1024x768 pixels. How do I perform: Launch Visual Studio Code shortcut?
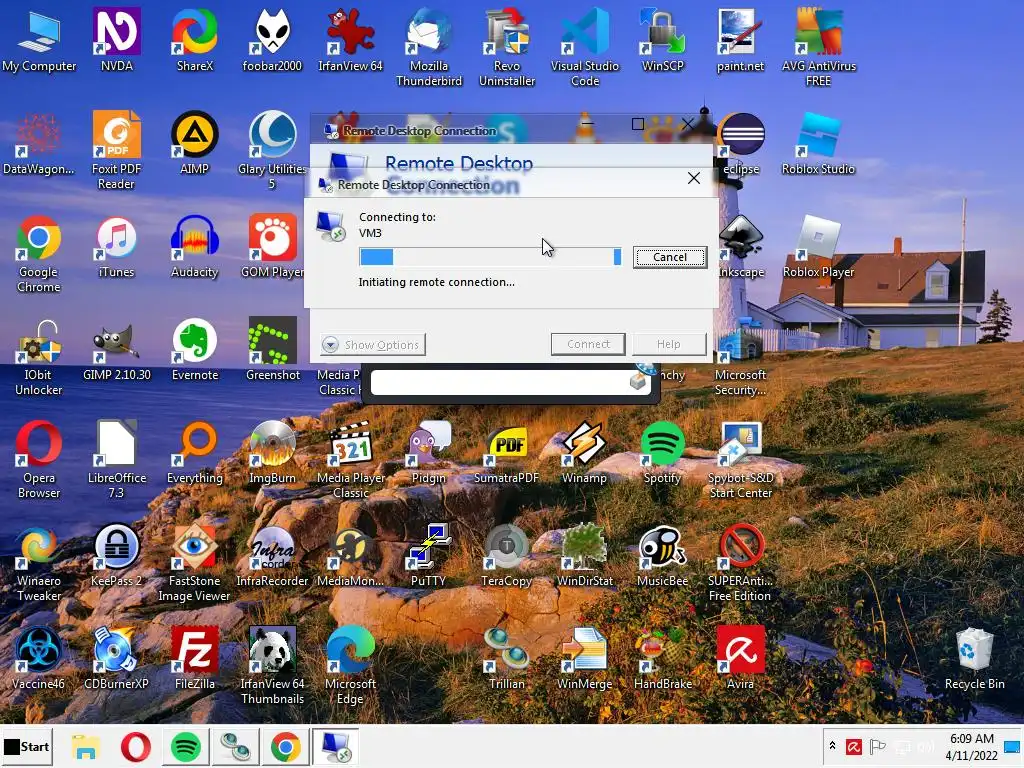tap(584, 47)
